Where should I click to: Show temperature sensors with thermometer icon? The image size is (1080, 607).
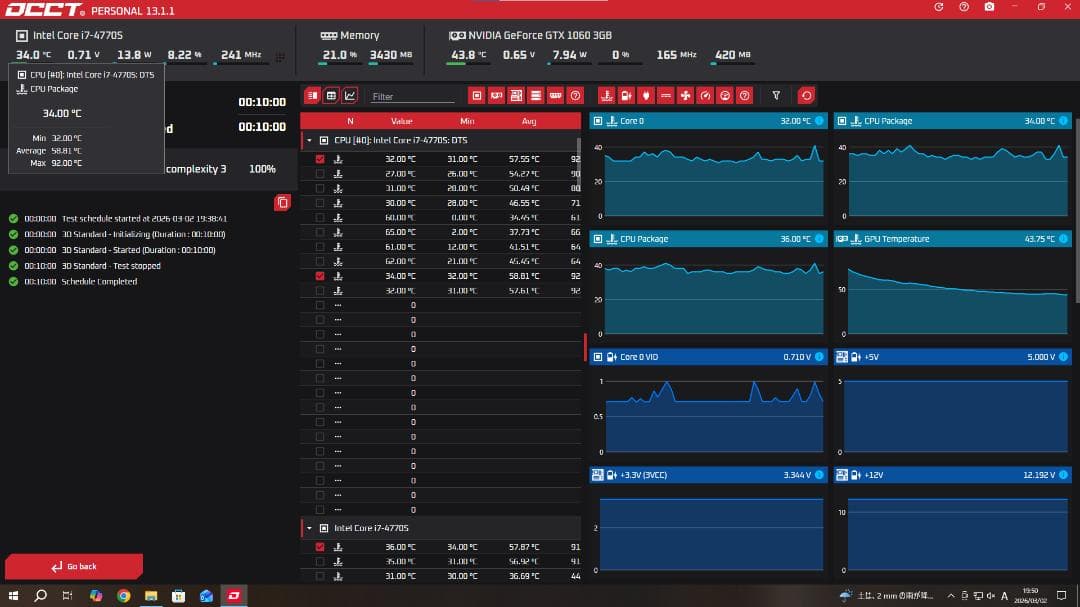(606, 96)
